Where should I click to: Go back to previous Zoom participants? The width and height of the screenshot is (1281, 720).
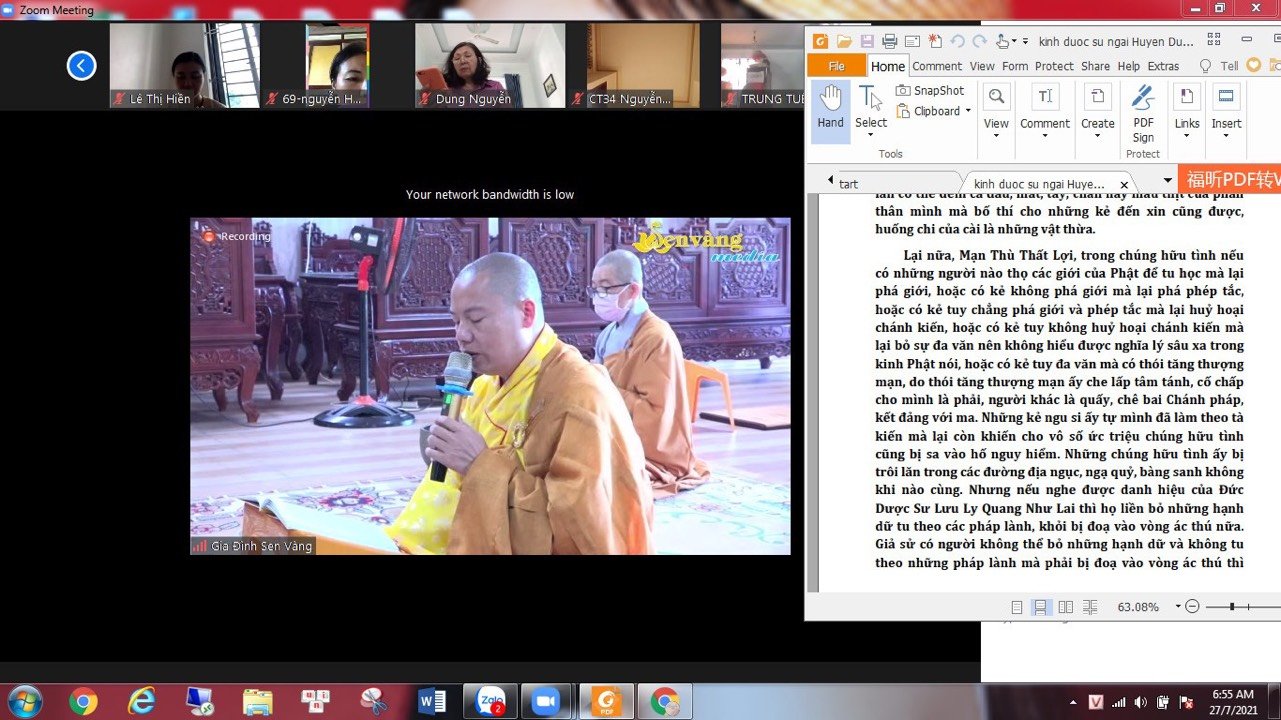pyautogui.click(x=81, y=66)
